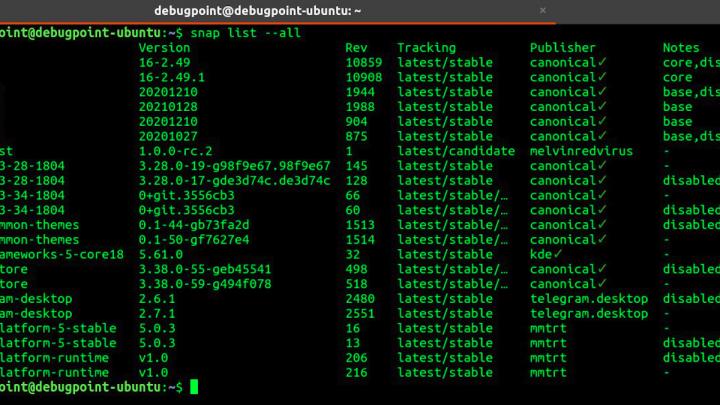Click version 5.61.0 in frameworks row

point(163,254)
